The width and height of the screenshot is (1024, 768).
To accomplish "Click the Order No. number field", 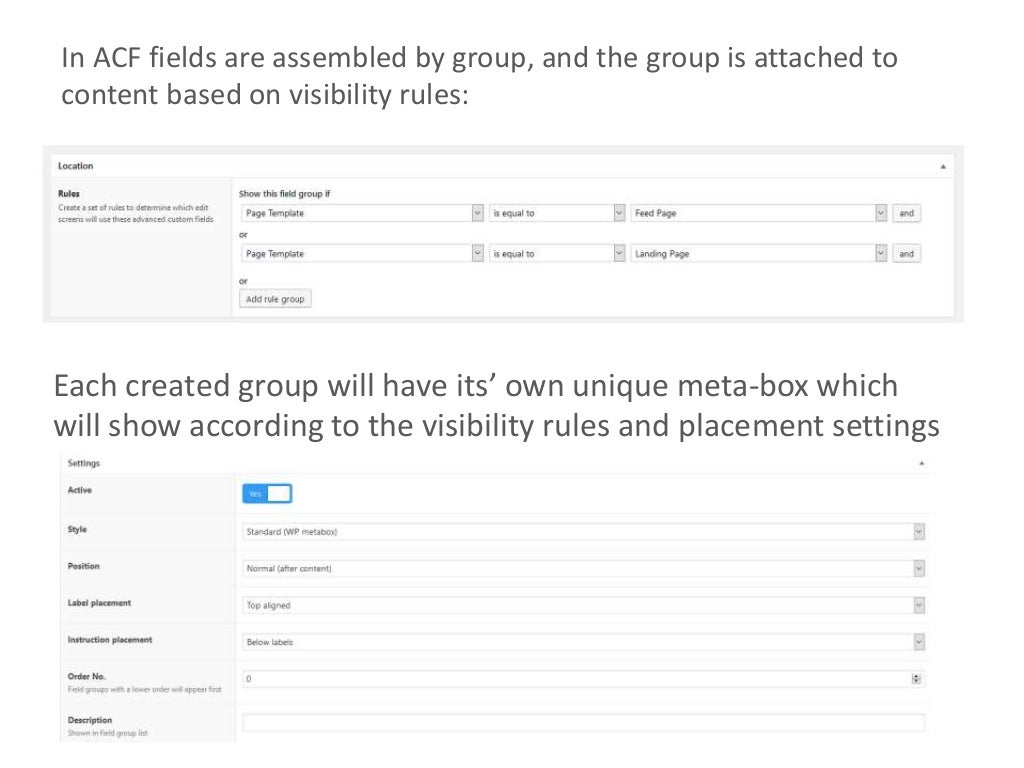I will [x=575, y=678].
